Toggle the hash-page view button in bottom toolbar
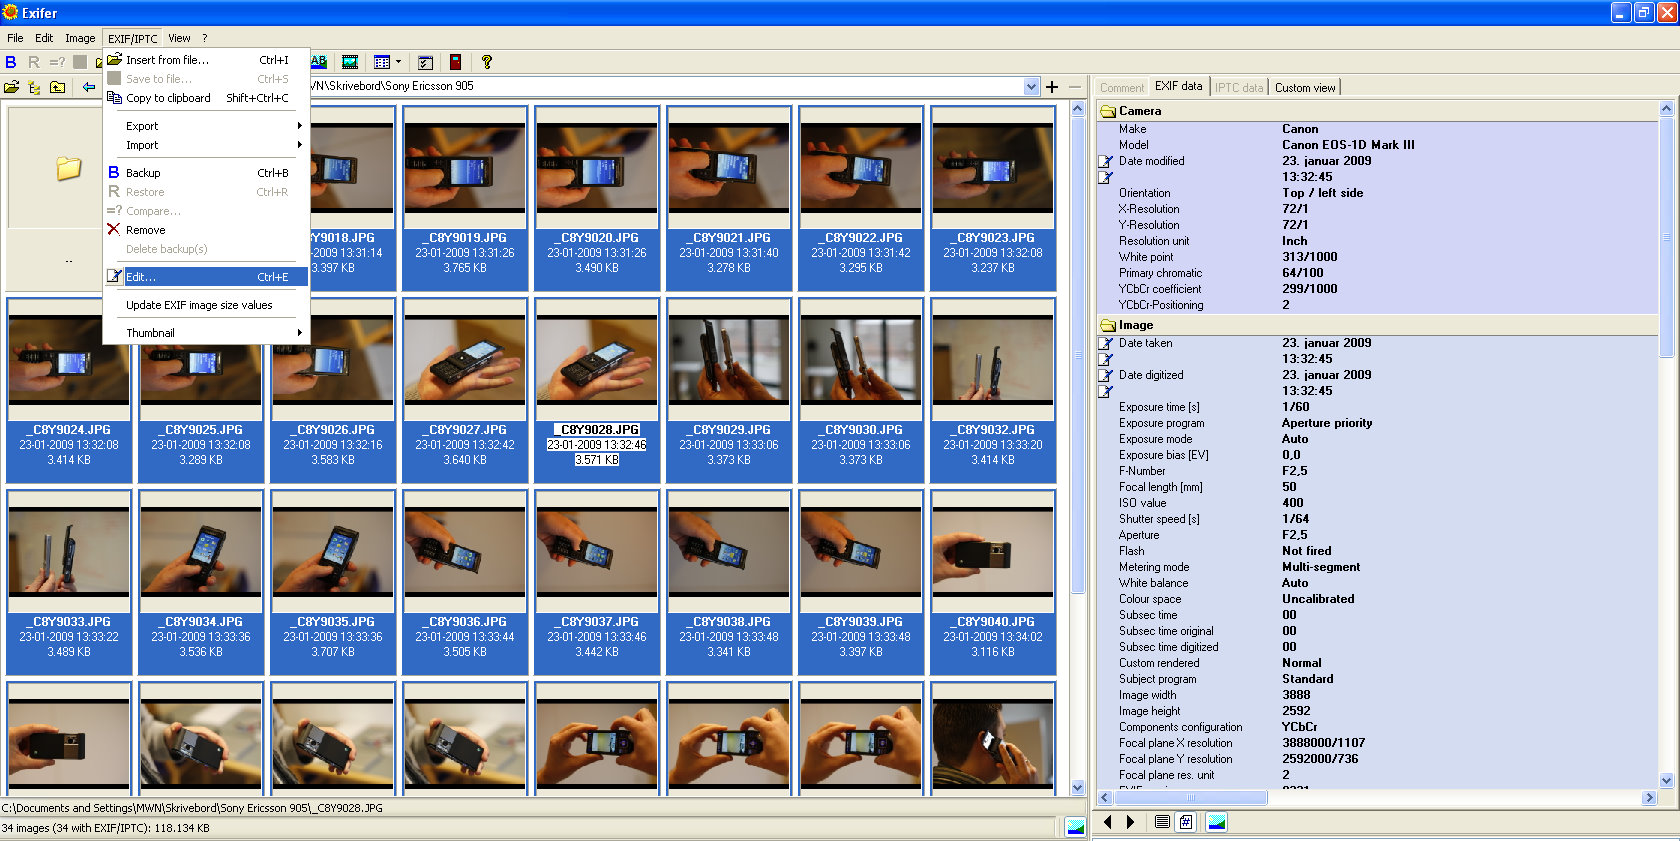Screen dimensions: 1680x841 tap(1186, 822)
